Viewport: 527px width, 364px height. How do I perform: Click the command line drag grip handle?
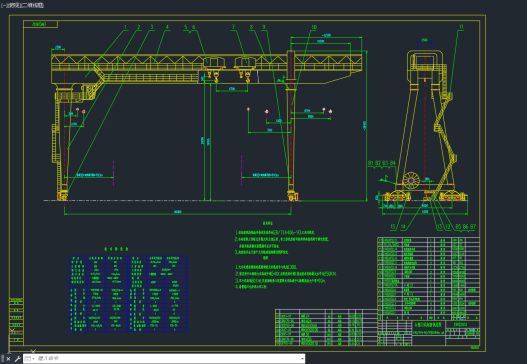click(2, 359)
